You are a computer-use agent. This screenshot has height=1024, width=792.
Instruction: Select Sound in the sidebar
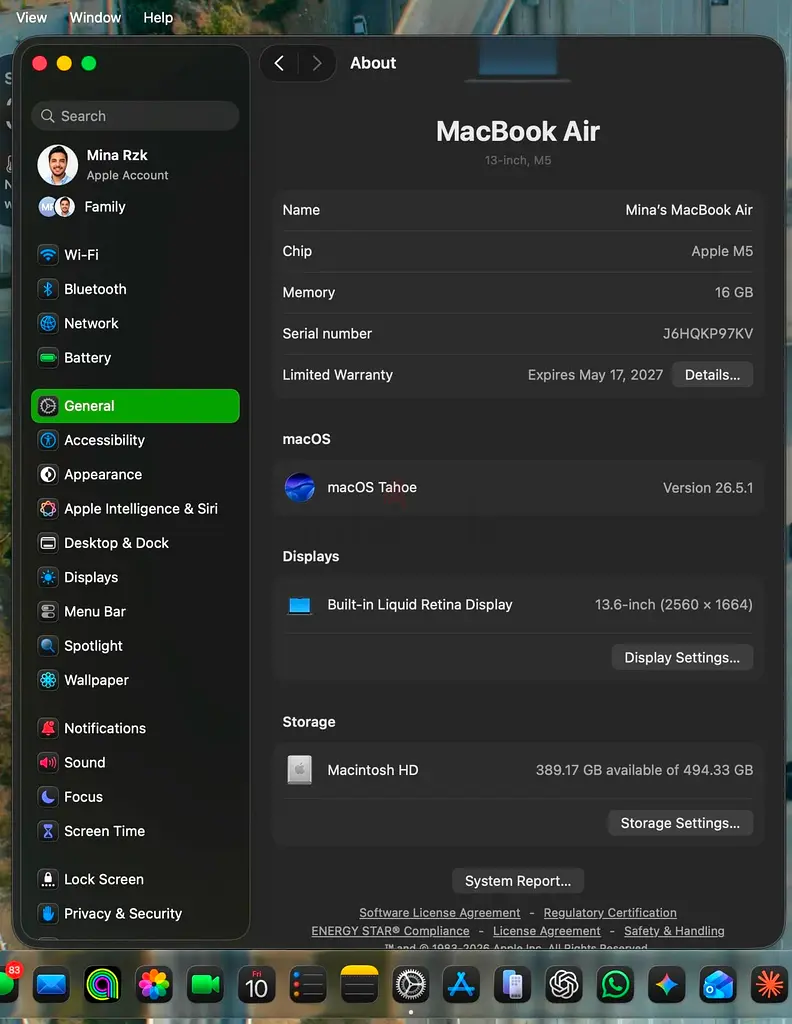pyautogui.click(x=135, y=762)
